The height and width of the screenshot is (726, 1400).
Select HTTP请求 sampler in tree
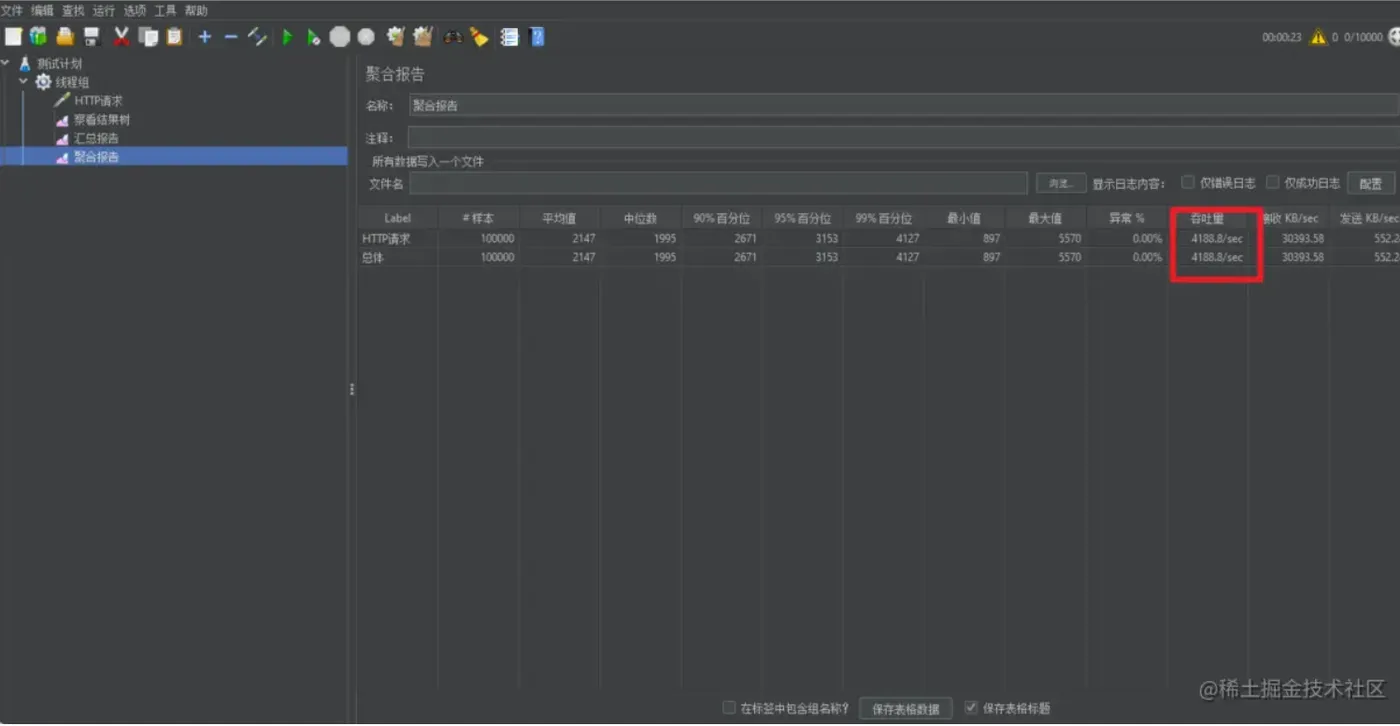click(98, 101)
